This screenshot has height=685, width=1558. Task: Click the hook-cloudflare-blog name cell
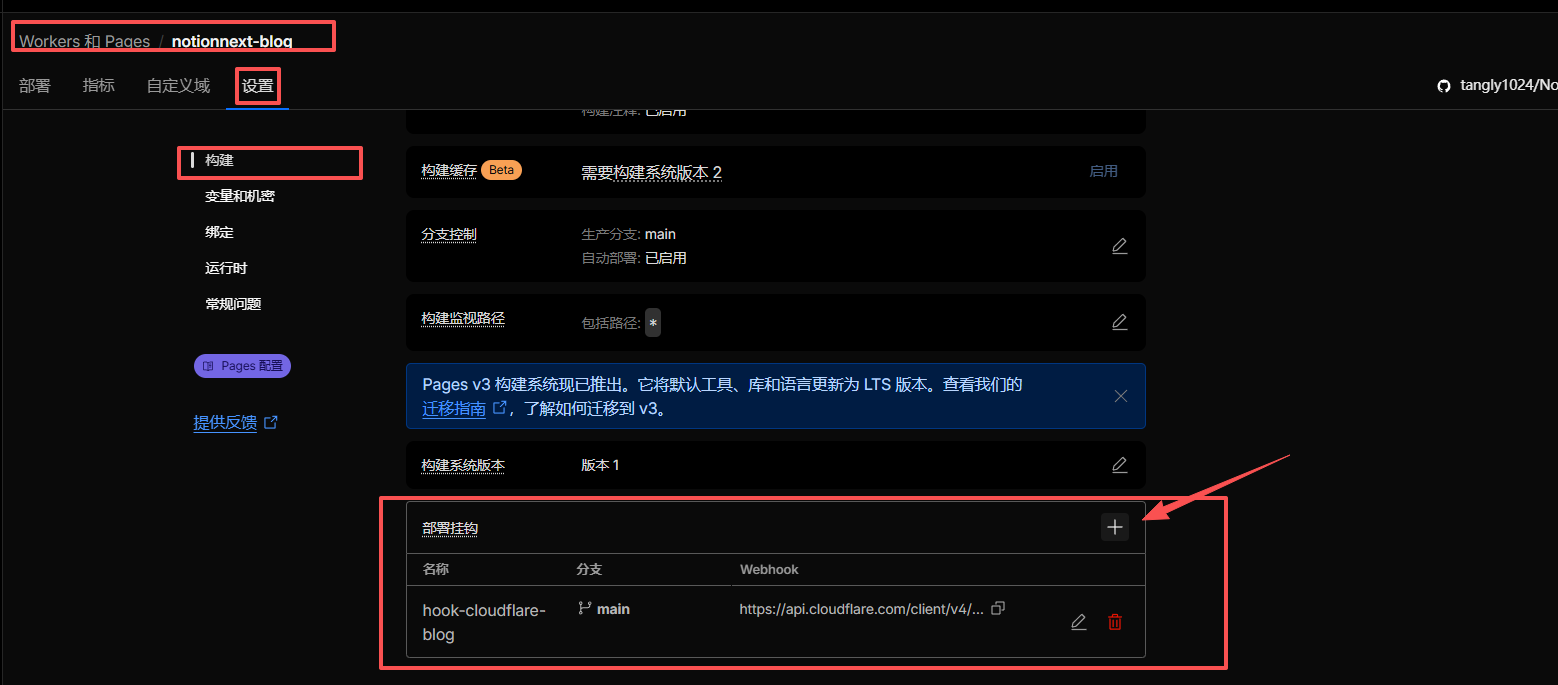(484, 622)
